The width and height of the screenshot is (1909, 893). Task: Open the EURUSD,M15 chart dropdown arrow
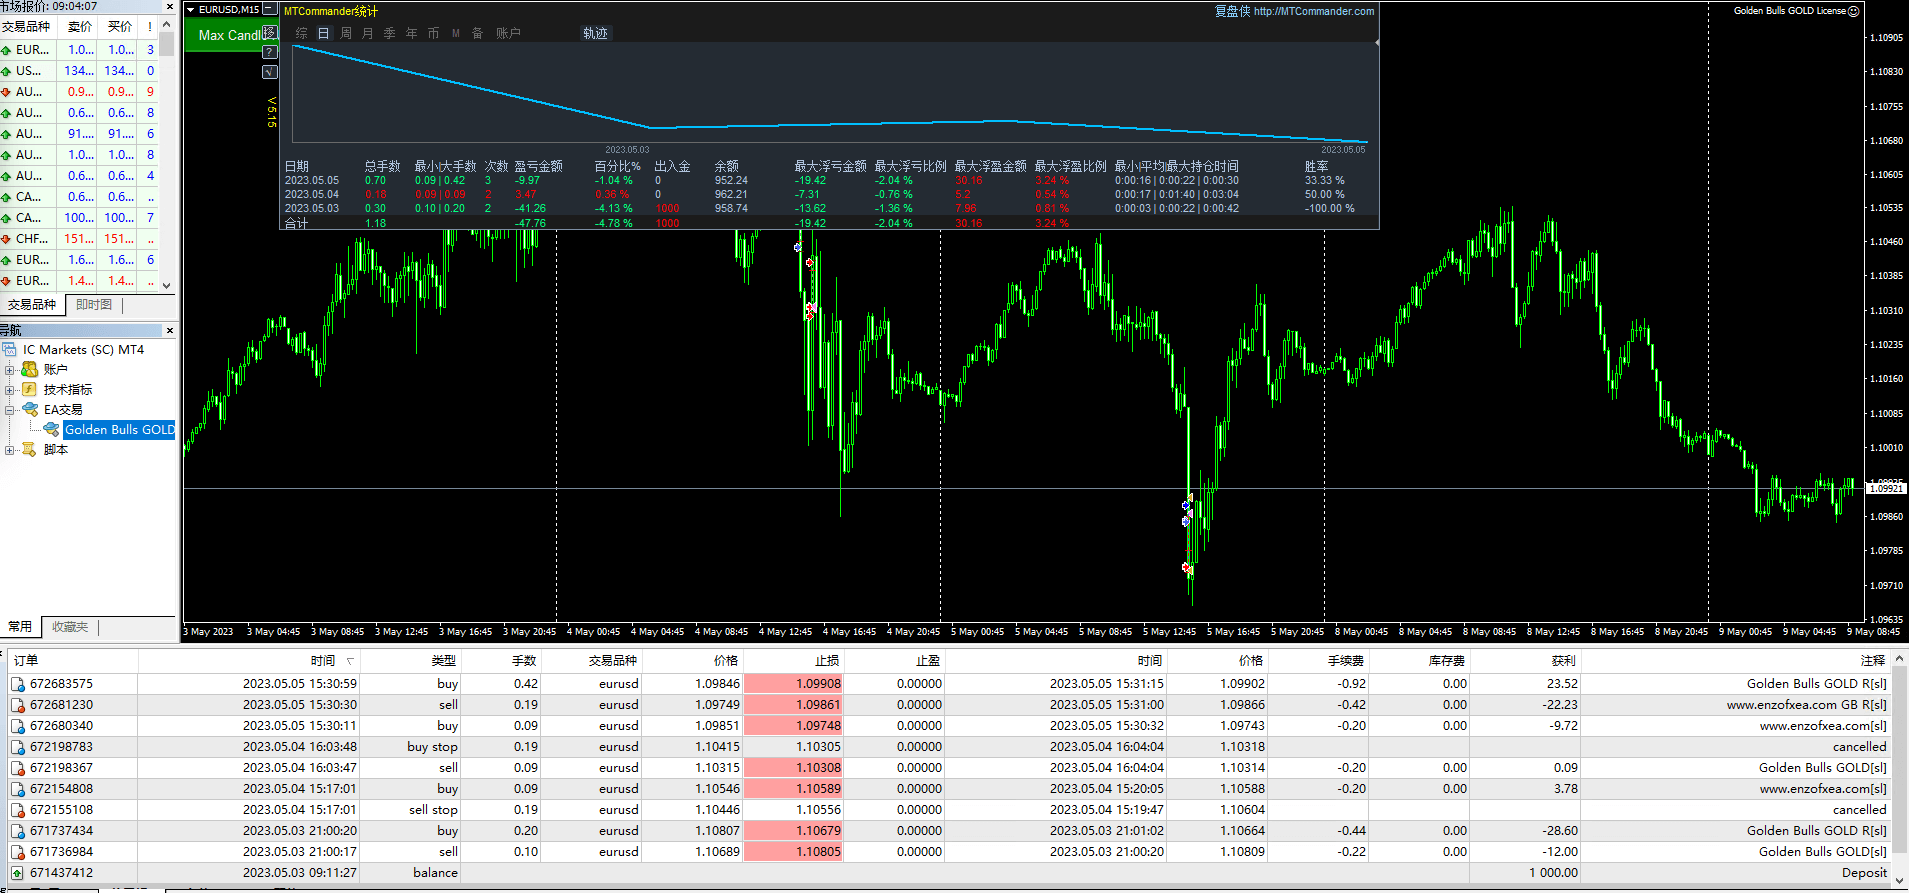coord(191,10)
